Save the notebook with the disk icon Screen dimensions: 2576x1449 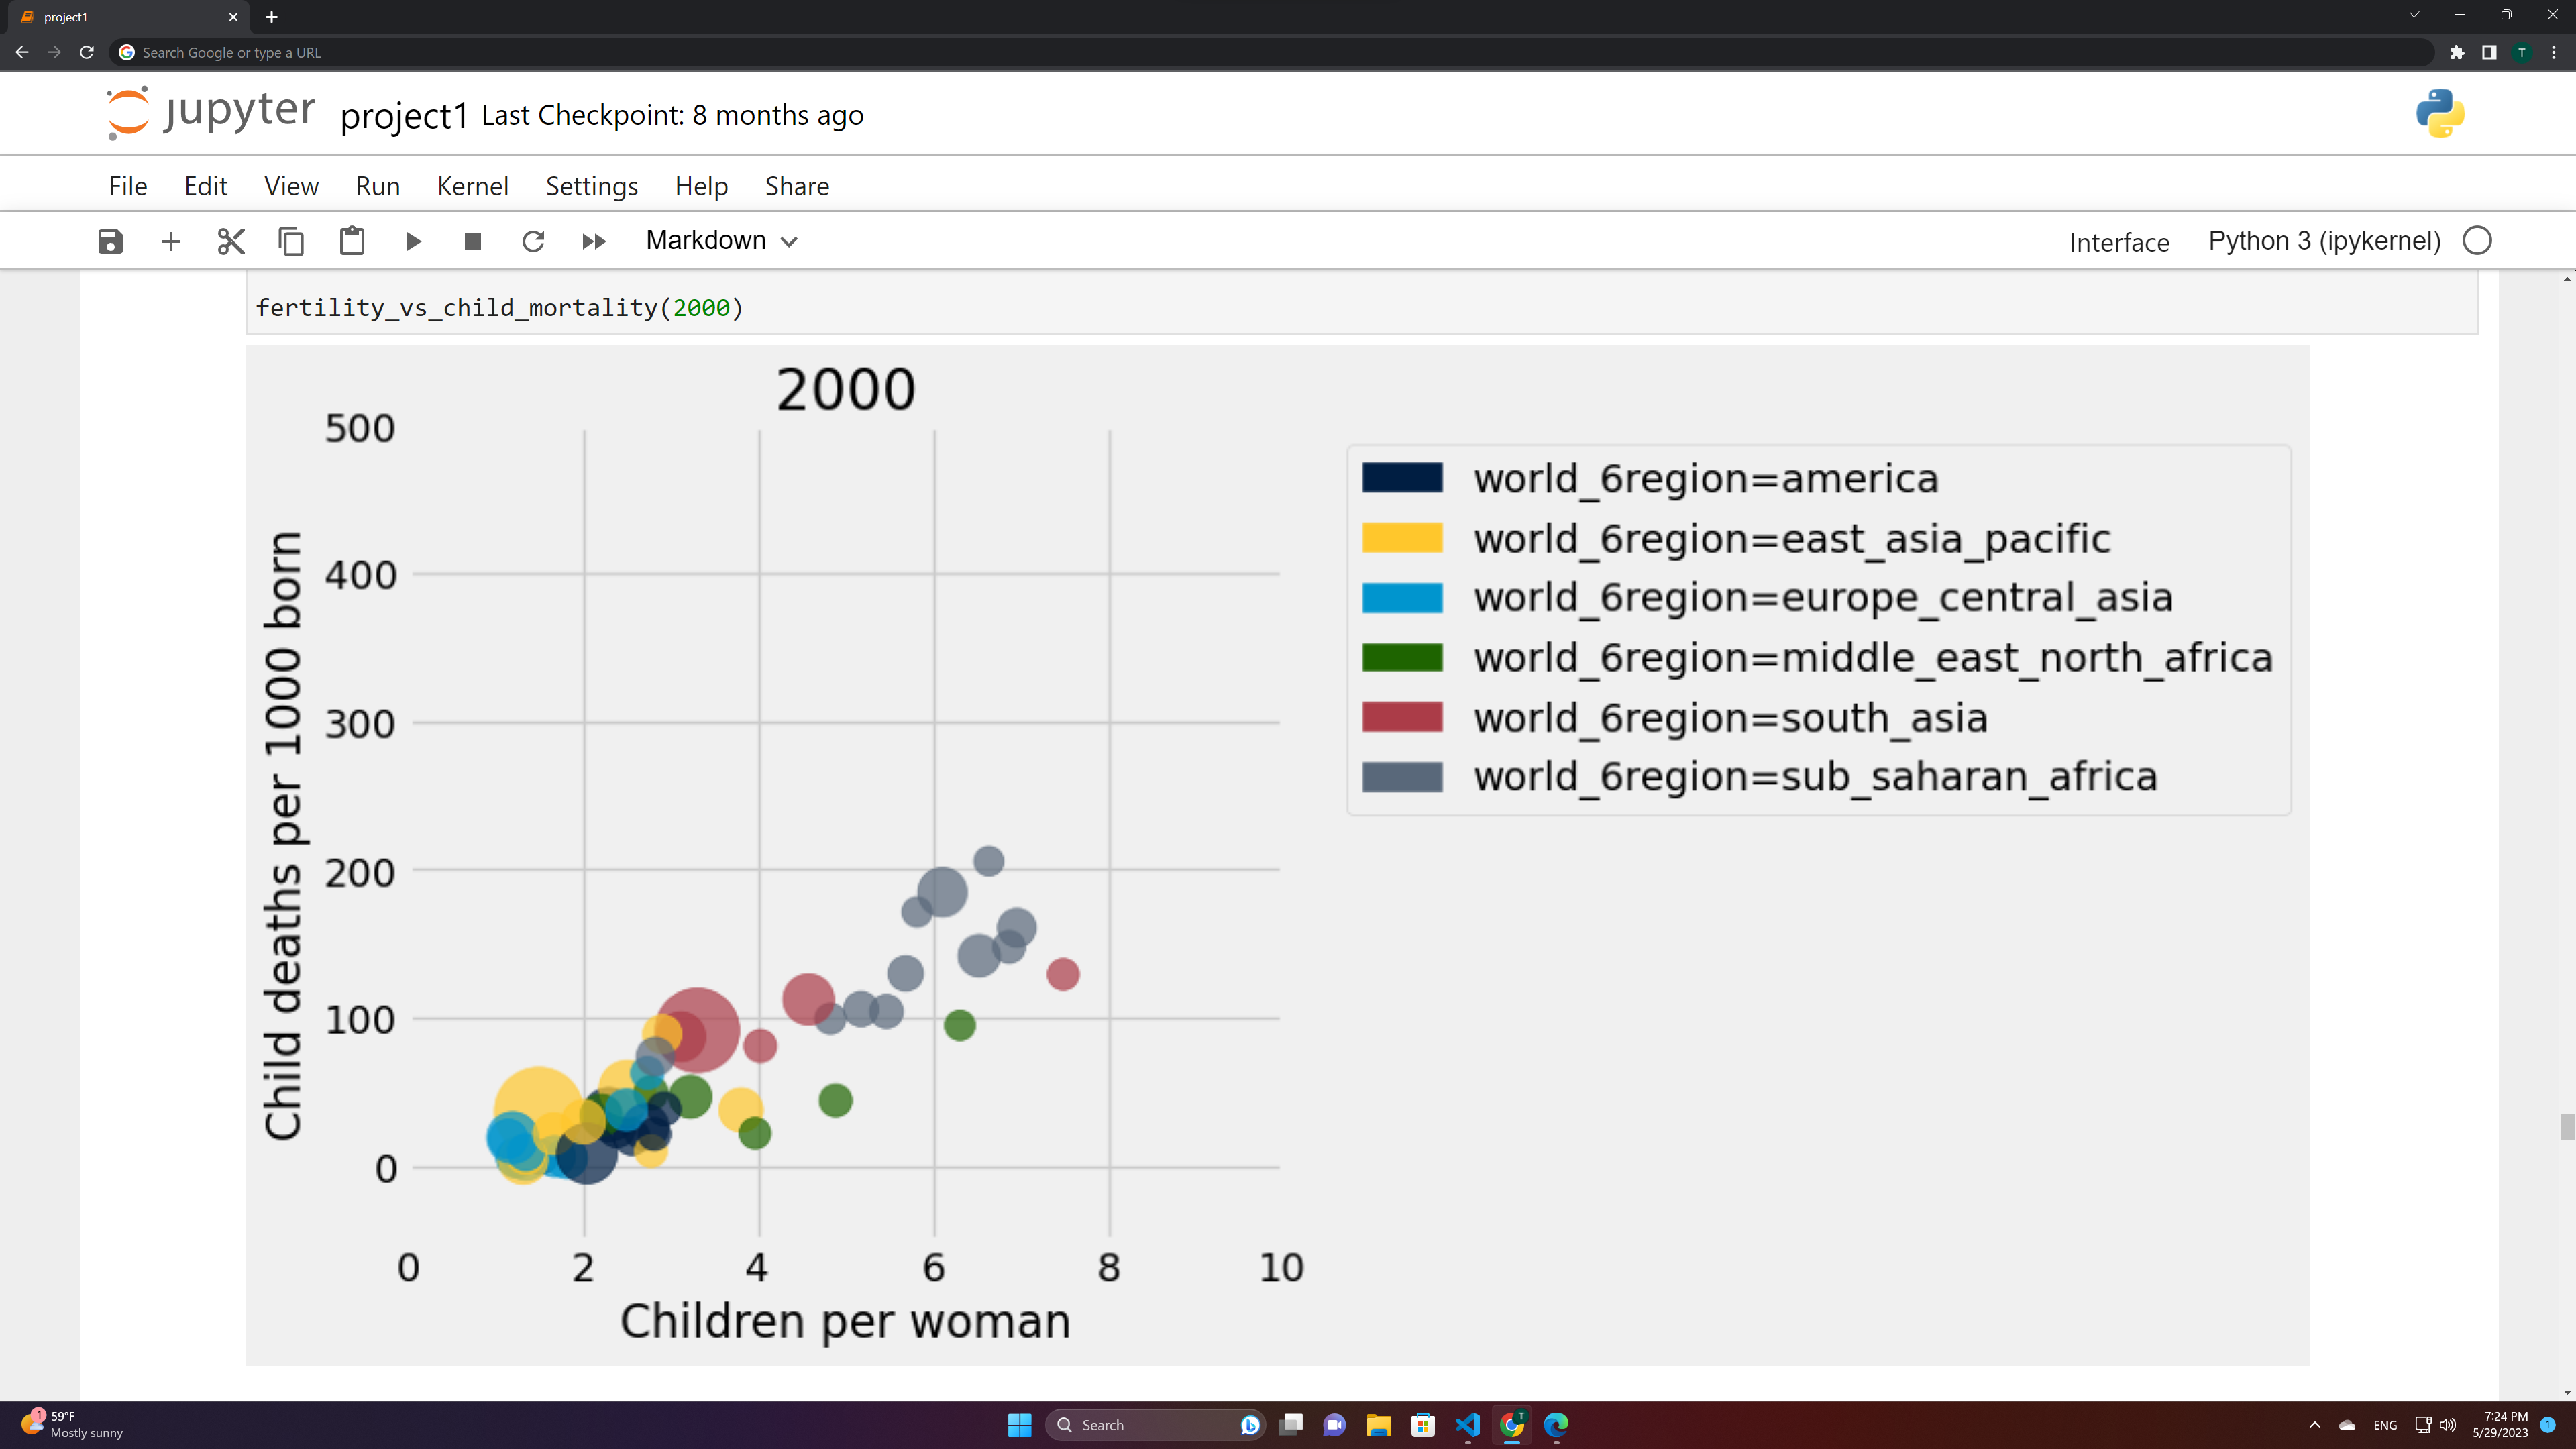[x=110, y=241]
